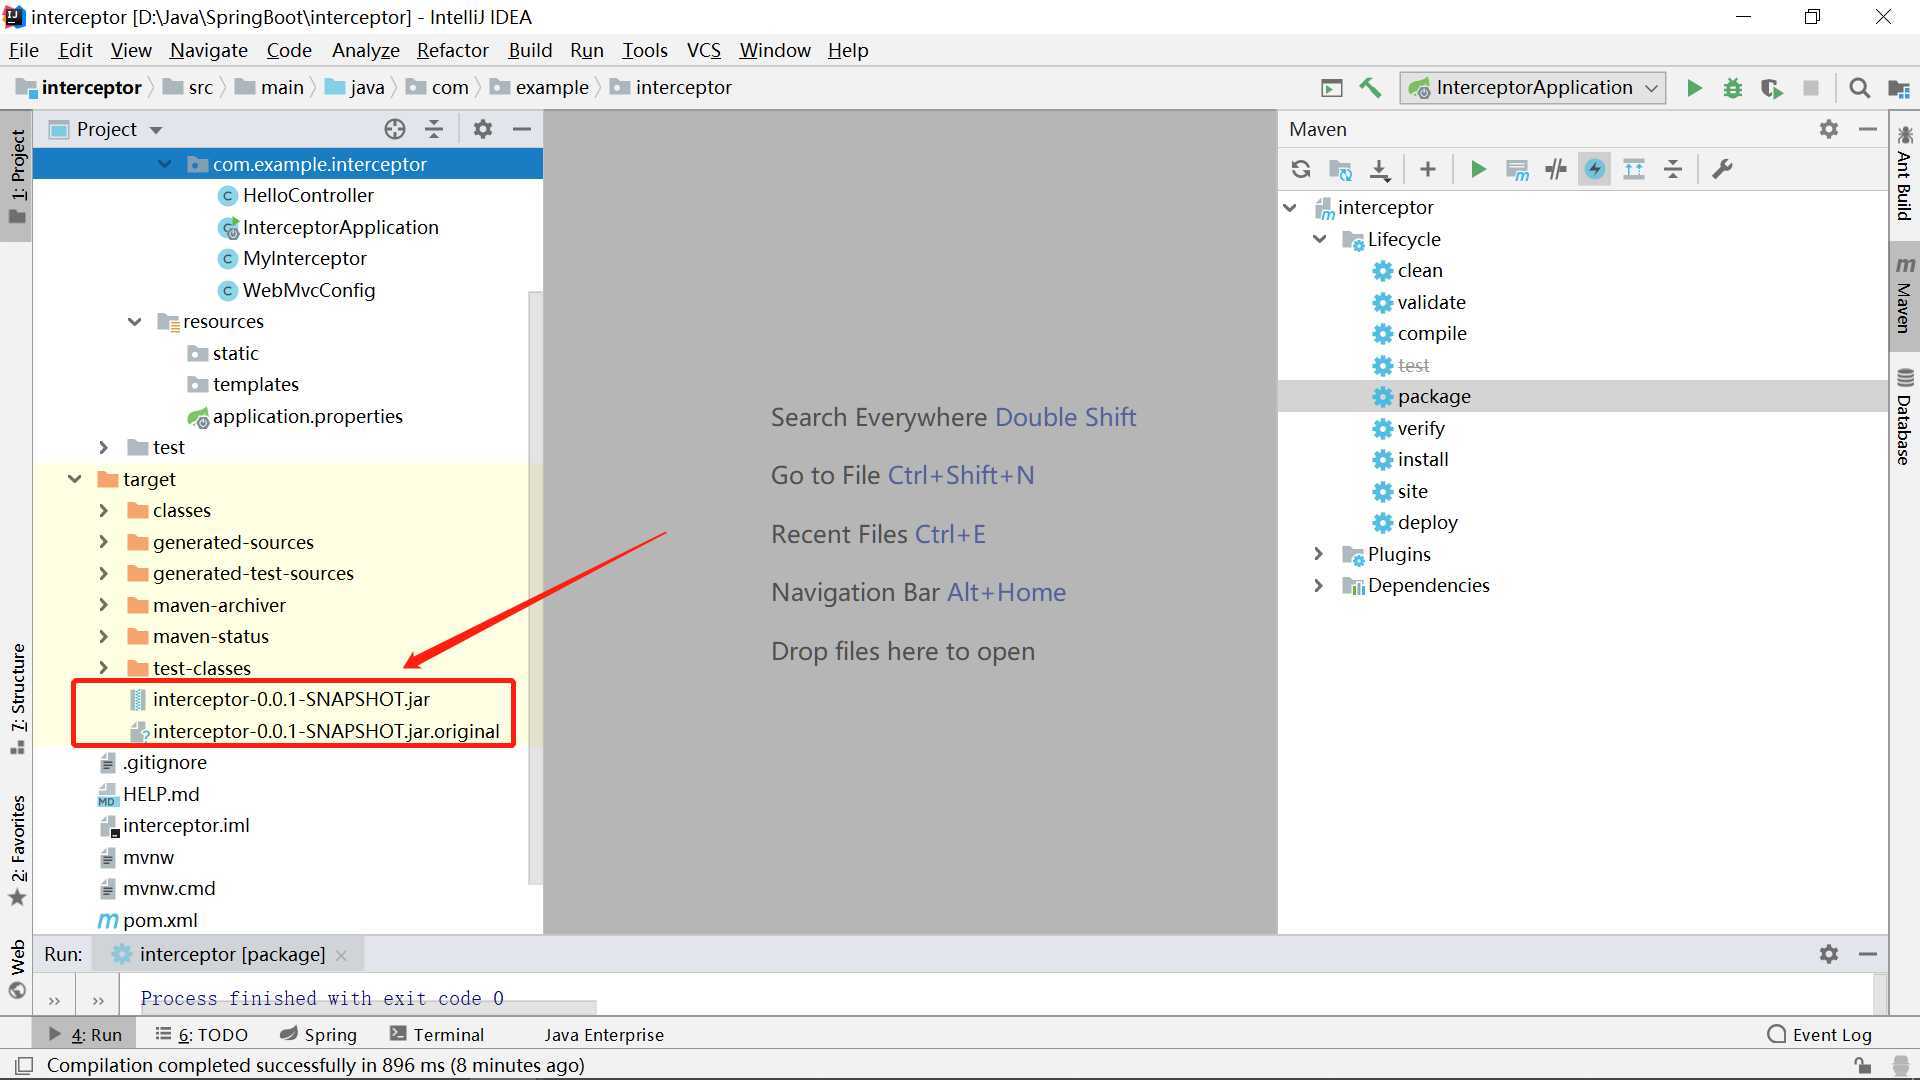This screenshot has width=1920, height=1080.
Task: Open the Build menu
Action: point(530,50)
